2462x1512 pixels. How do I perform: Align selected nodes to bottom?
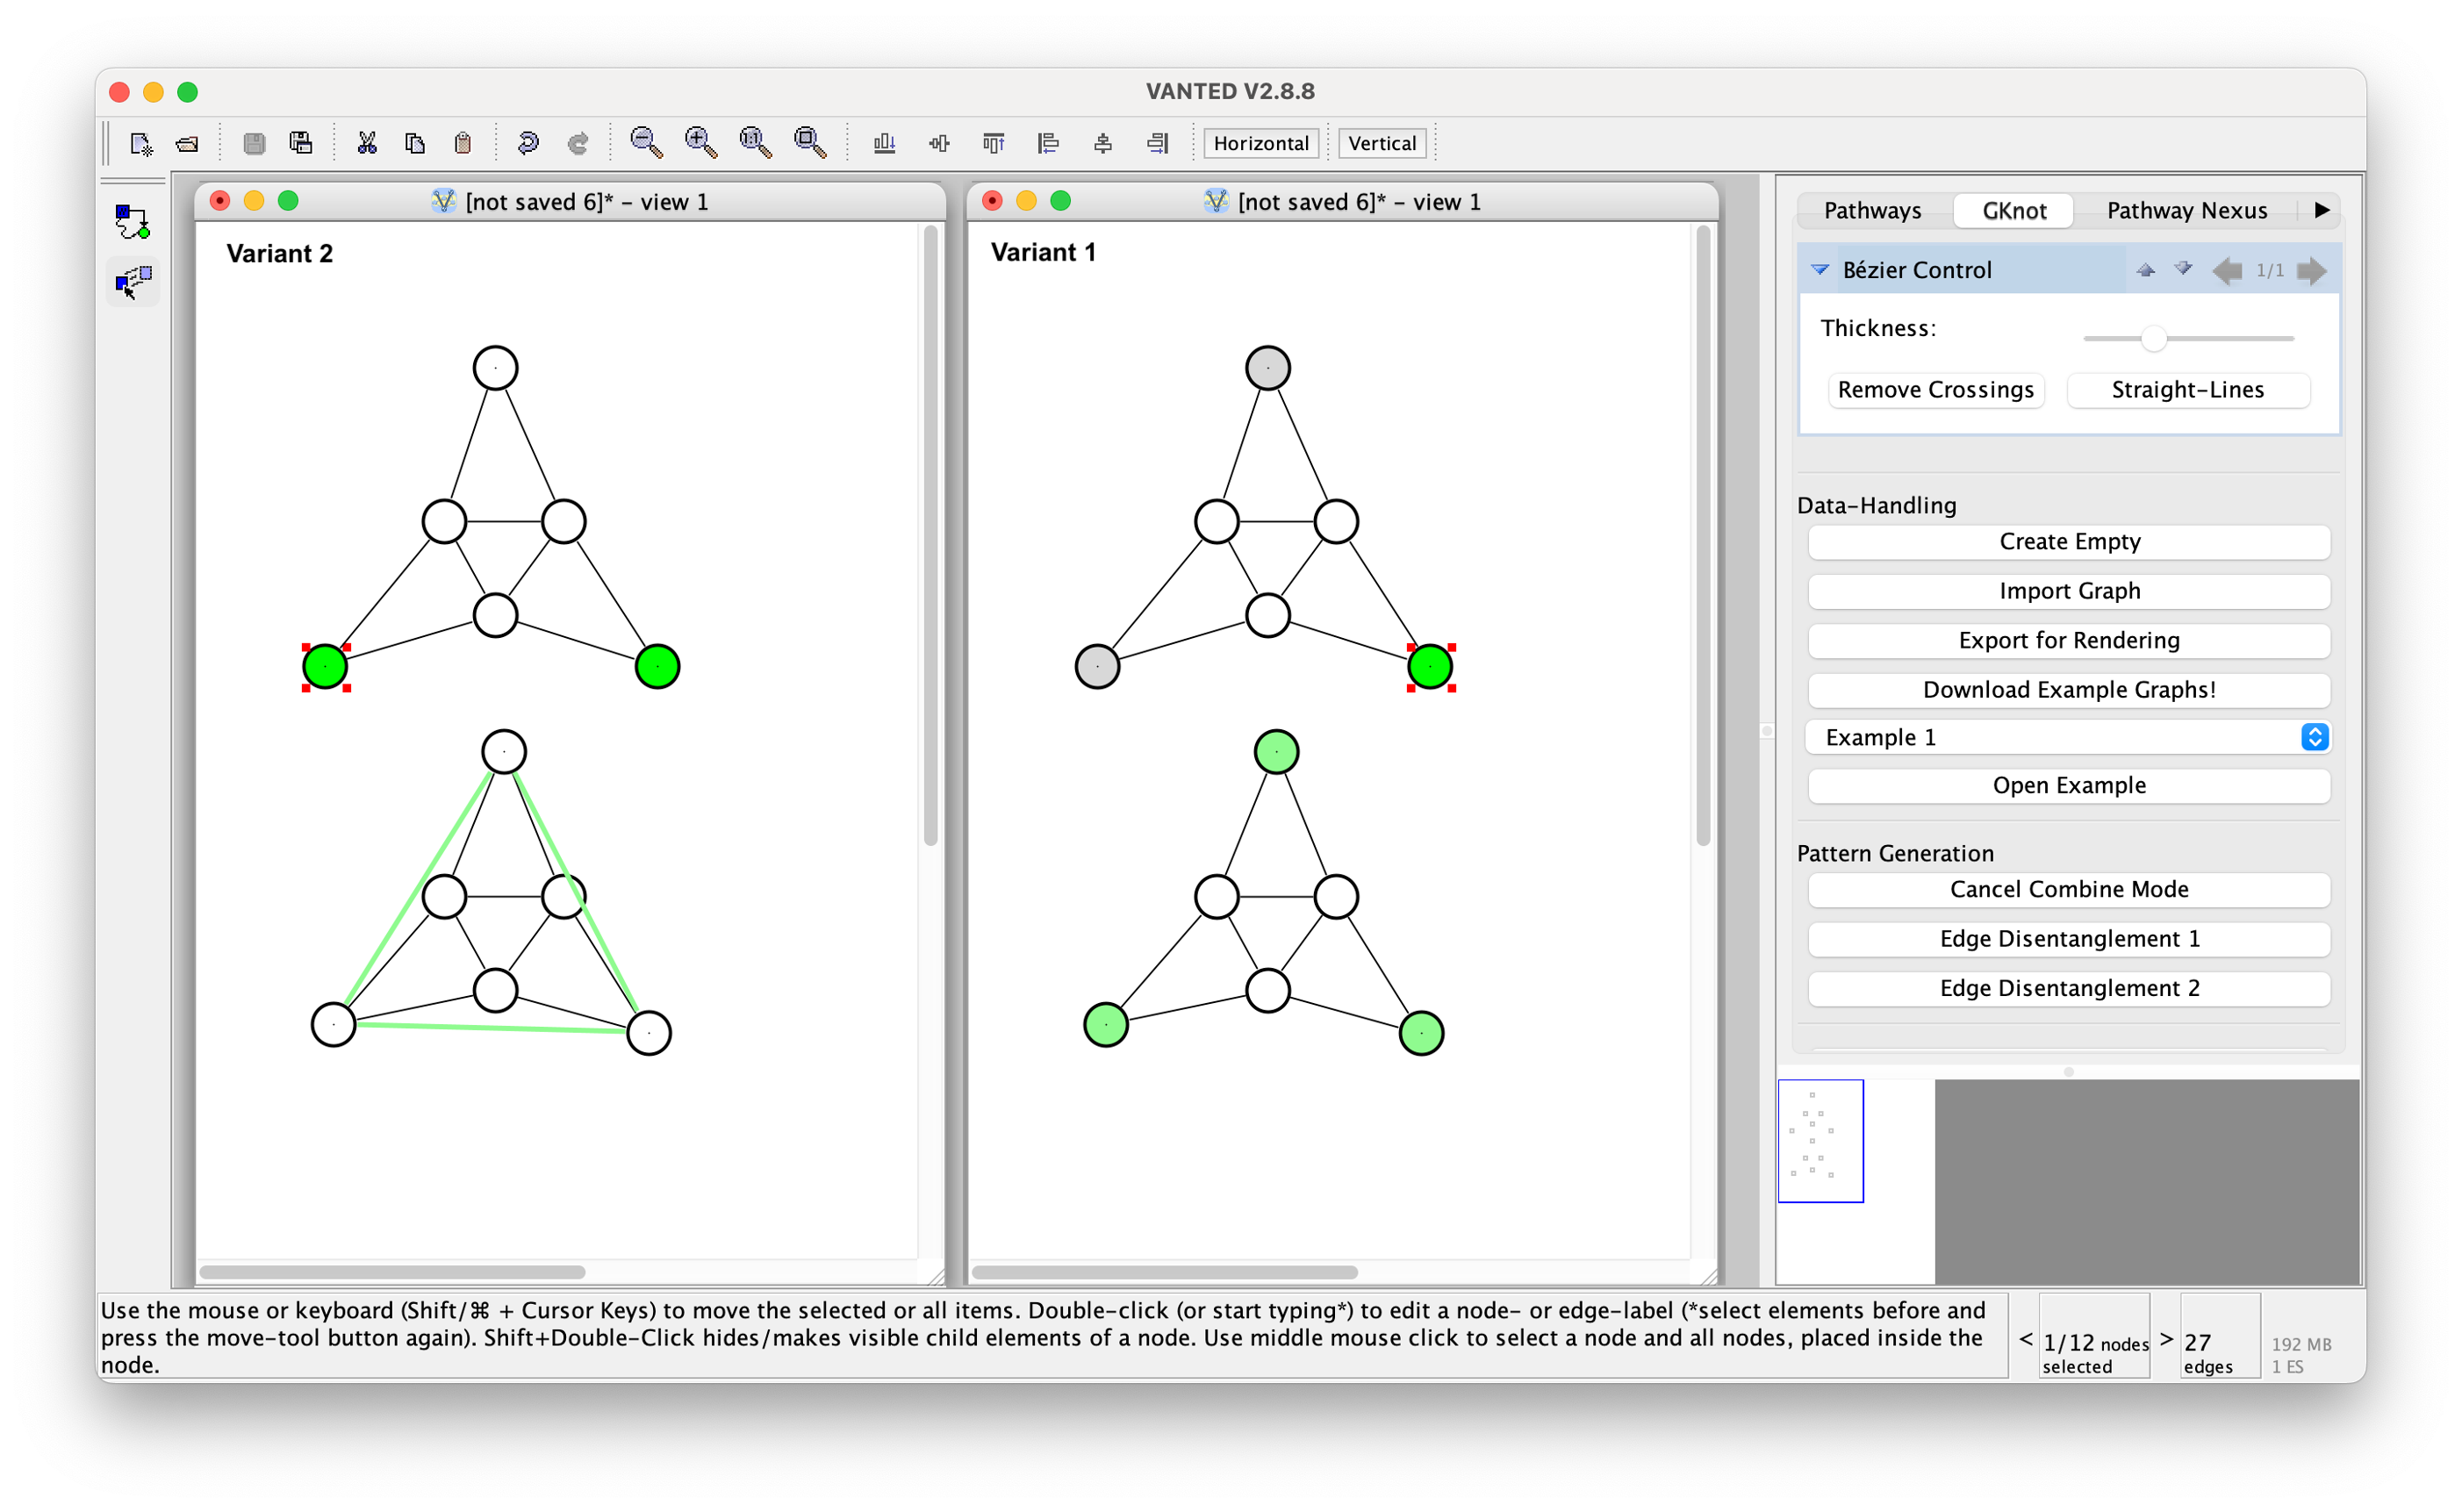click(x=884, y=143)
